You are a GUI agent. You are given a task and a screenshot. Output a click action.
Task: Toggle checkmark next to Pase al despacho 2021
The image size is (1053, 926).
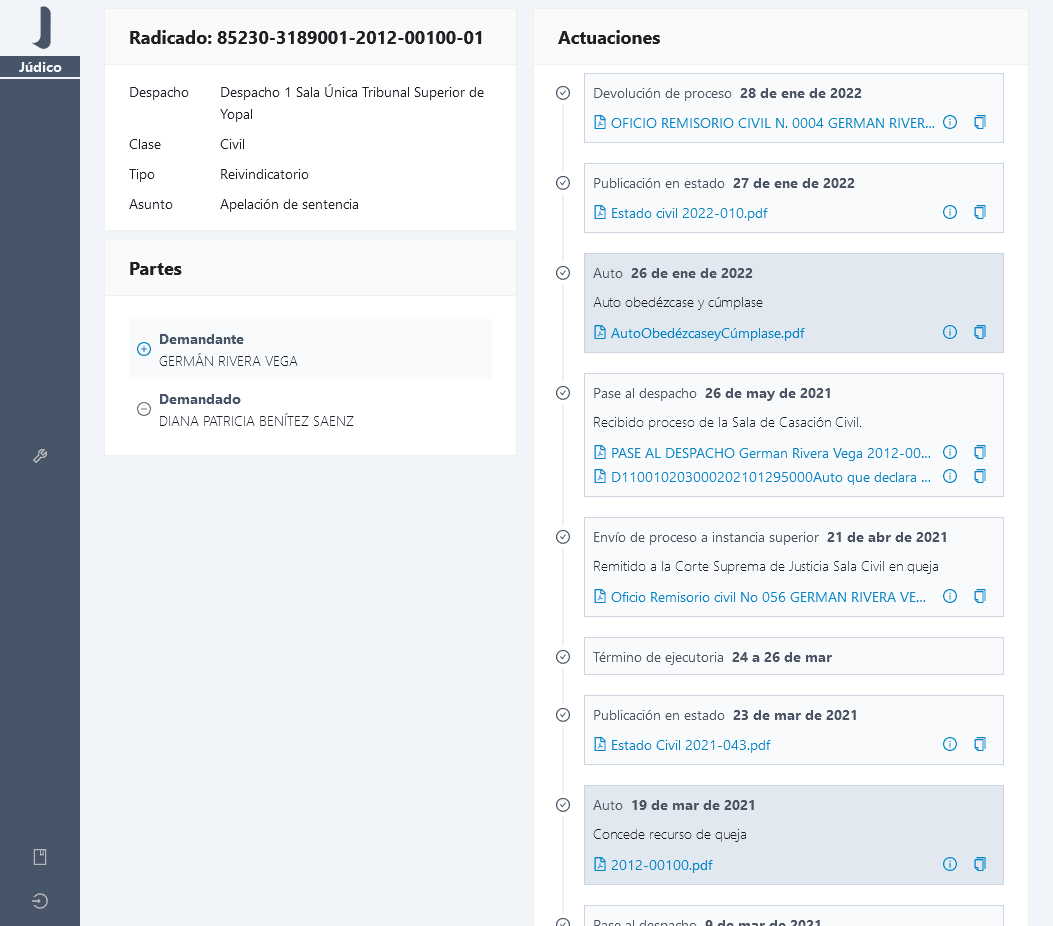click(x=562, y=393)
